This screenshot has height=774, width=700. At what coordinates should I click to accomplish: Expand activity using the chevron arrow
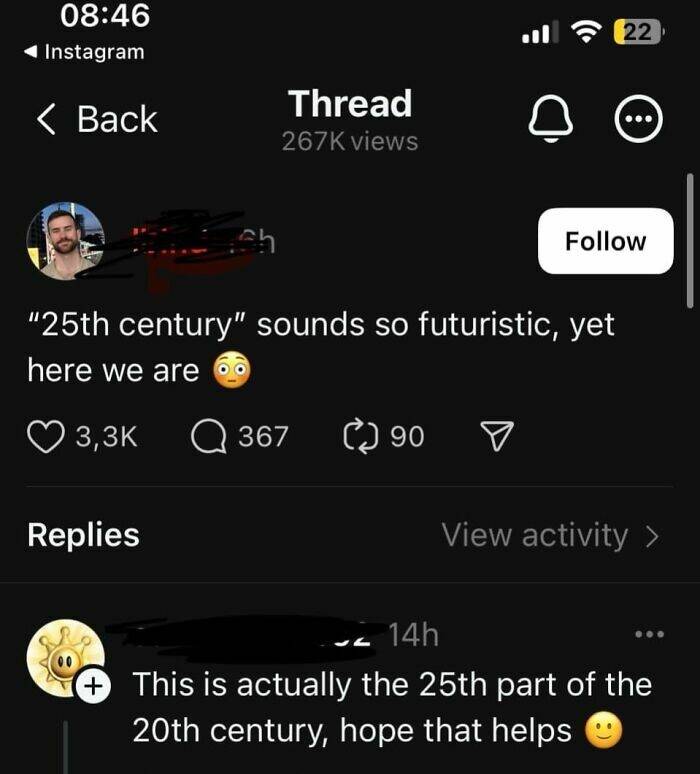pyautogui.click(x=653, y=536)
